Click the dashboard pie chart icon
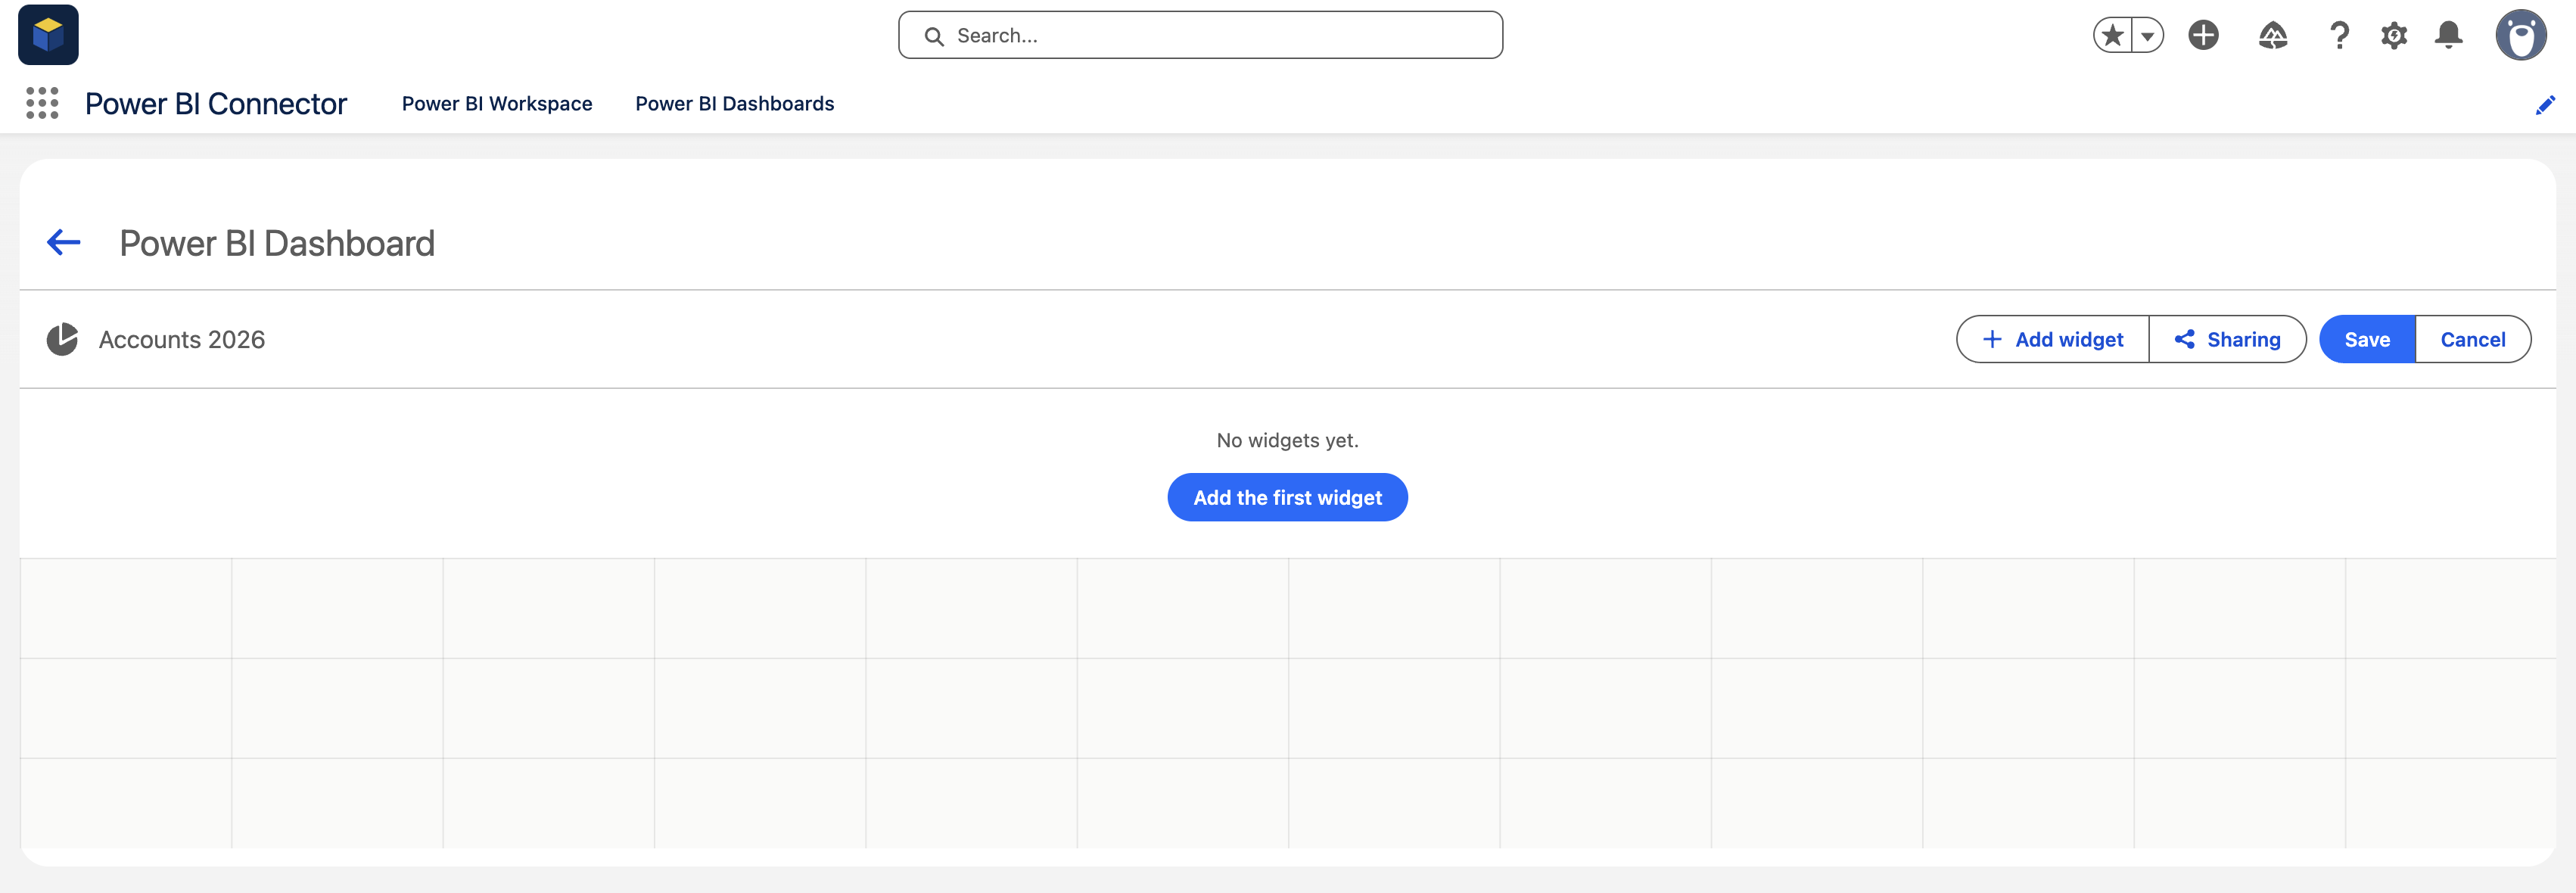The image size is (2576, 893). [62, 339]
